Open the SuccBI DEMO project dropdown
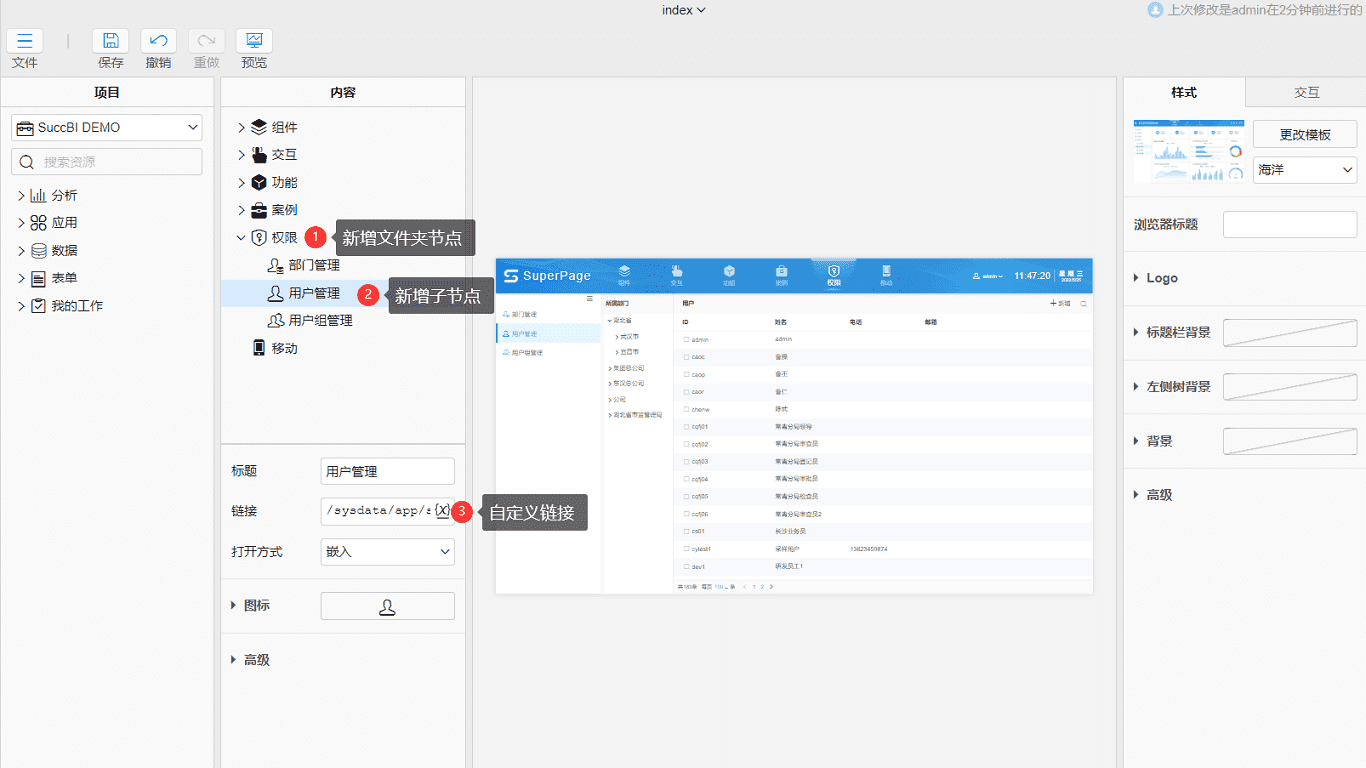 (x=107, y=128)
